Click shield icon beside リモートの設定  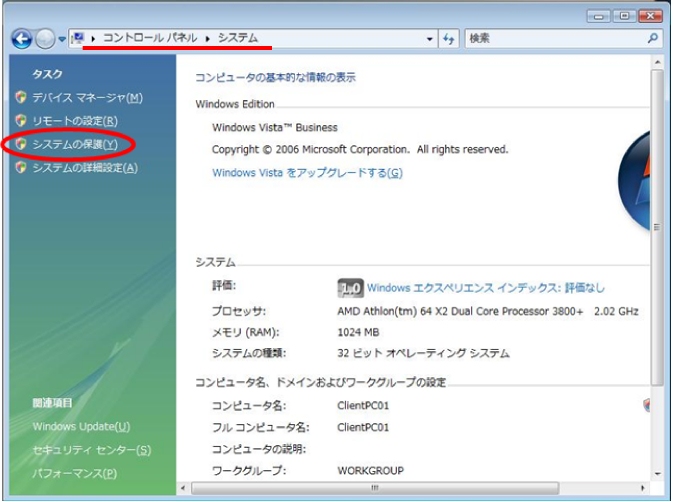point(21,121)
